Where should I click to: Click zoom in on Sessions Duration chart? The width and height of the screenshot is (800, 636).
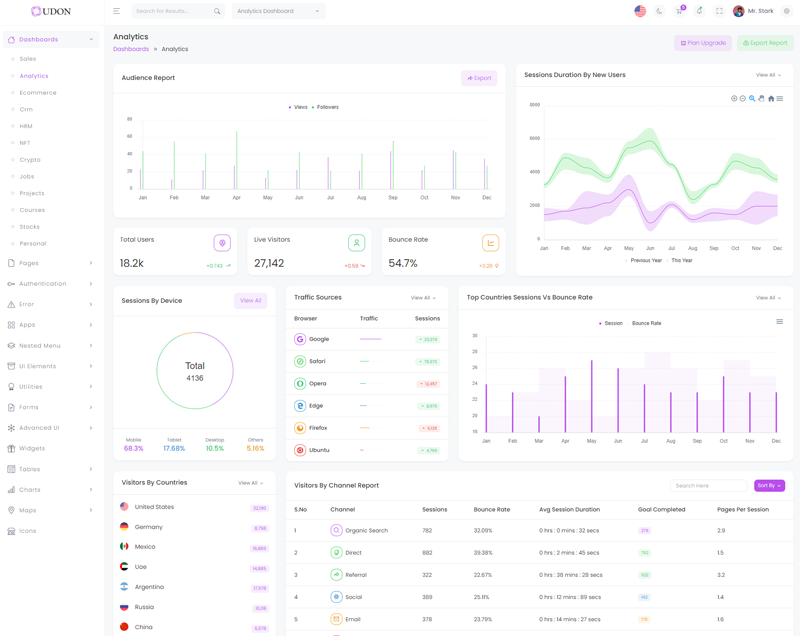point(734,99)
